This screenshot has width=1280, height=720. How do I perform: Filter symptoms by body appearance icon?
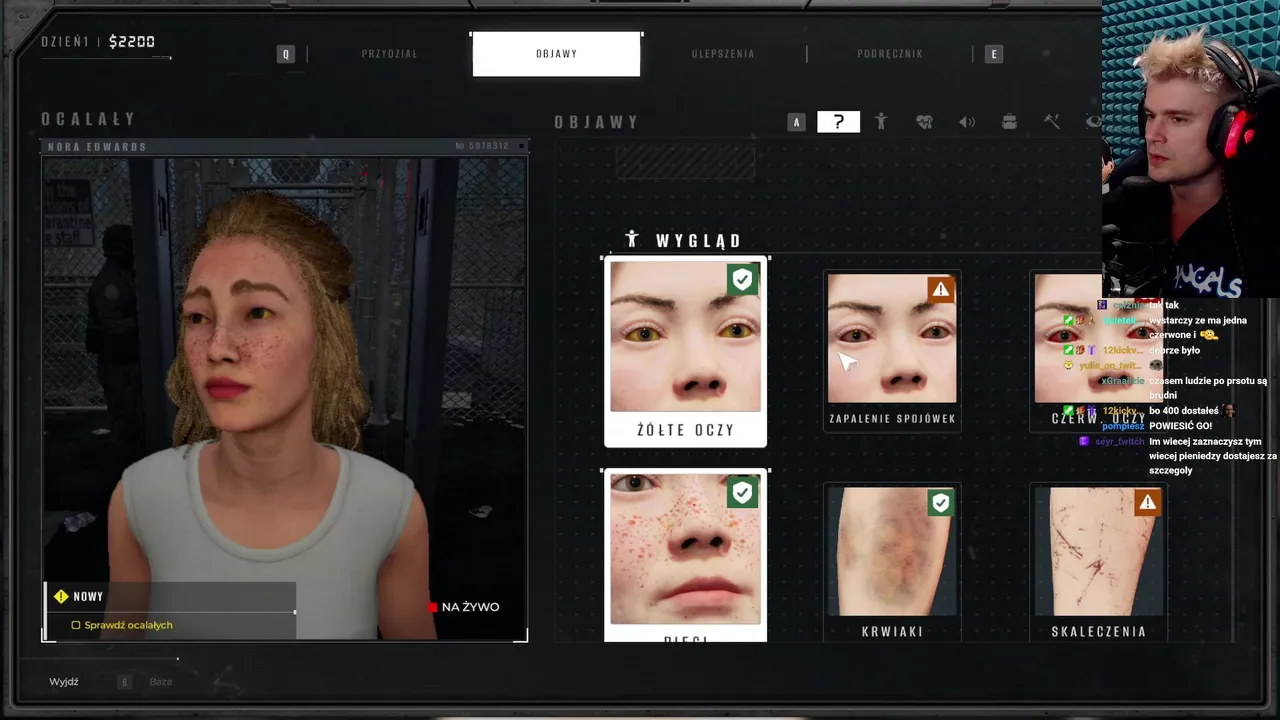point(881,122)
